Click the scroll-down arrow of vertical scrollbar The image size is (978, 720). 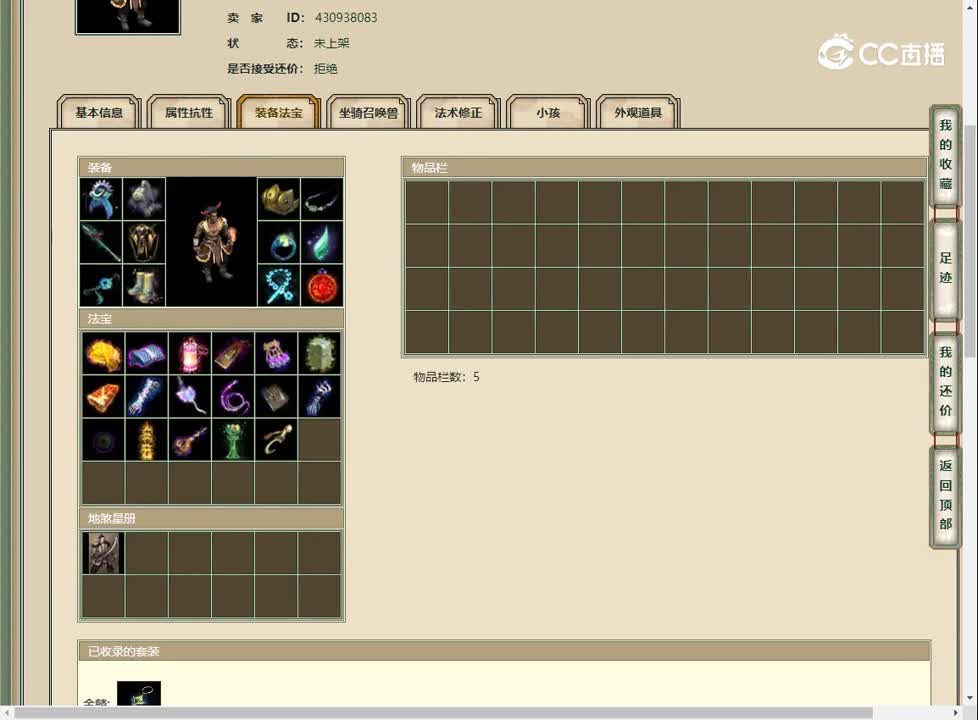click(x=970, y=698)
